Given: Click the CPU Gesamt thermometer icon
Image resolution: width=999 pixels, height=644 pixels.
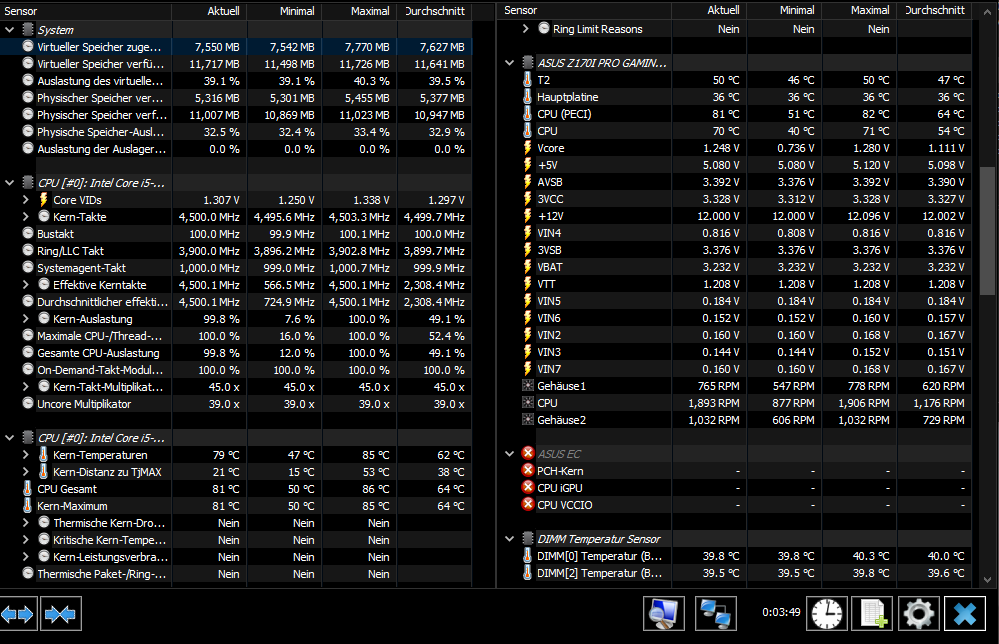Looking at the screenshot, I should click(27, 489).
